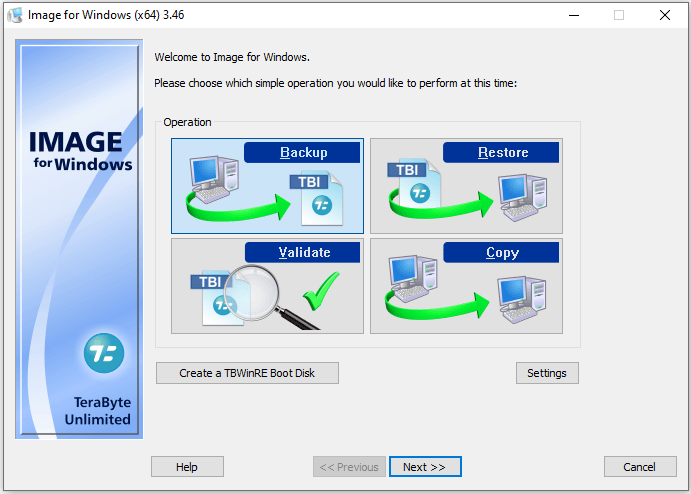Choose the Copy operation tile
691x494 pixels.
(x=466, y=286)
